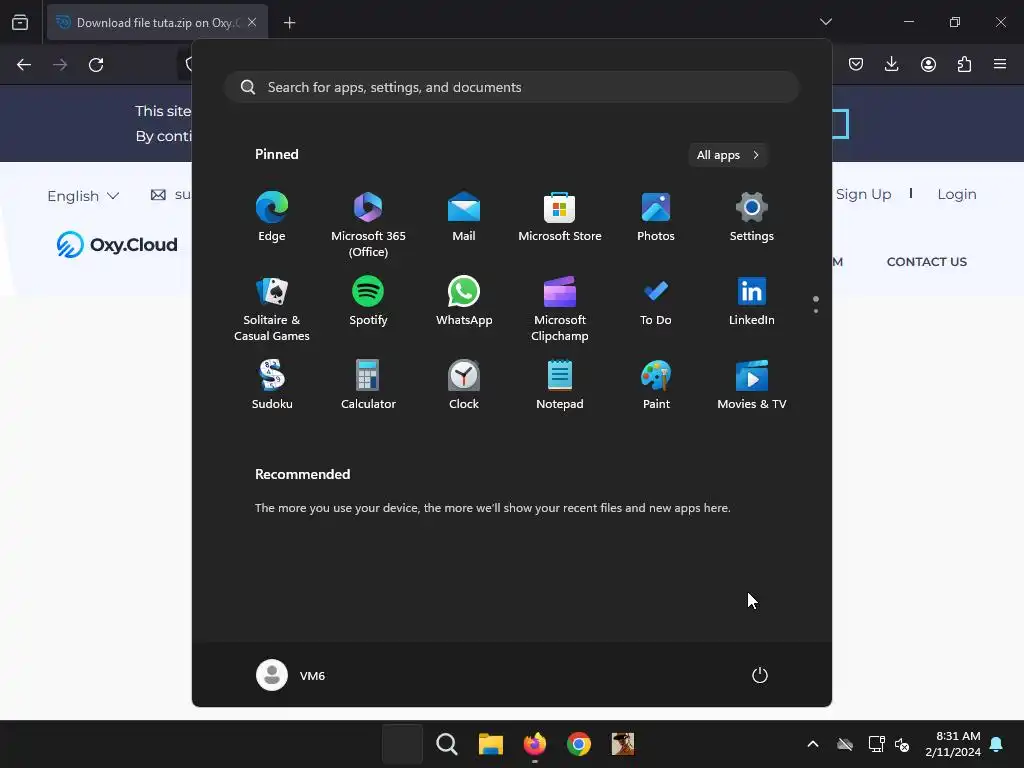The image size is (1024, 768).
Task: Open the To Do app
Action: (x=656, y=300)
